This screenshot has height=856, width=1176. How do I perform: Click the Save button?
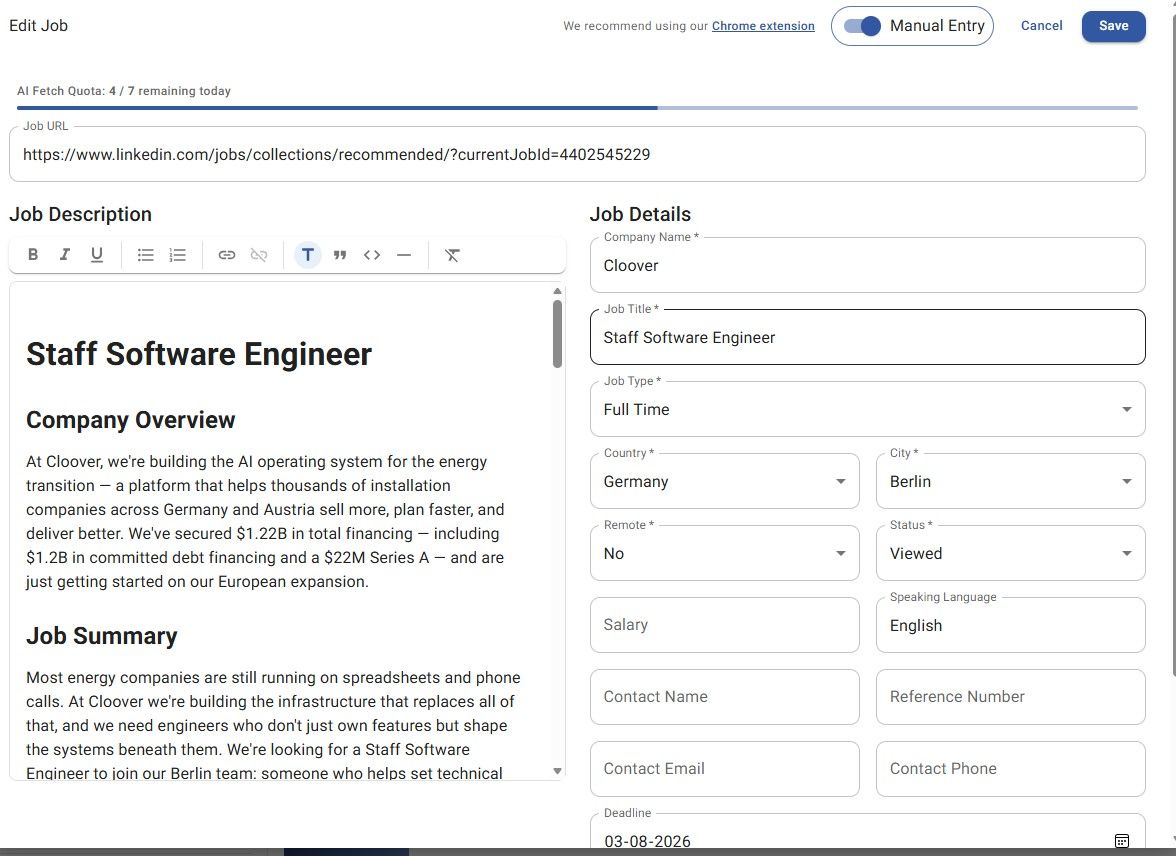(1113, 26)
